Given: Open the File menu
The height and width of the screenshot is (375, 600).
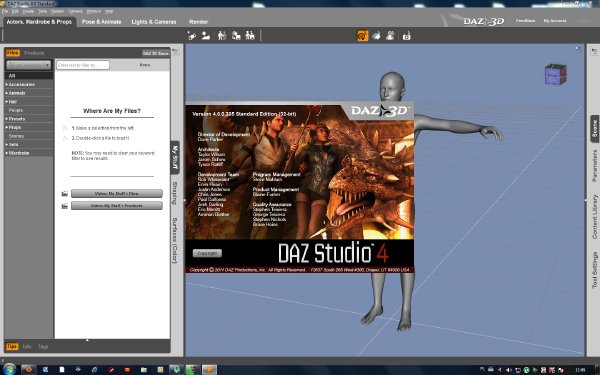Looking at the screenshot, I should point(5,11).
